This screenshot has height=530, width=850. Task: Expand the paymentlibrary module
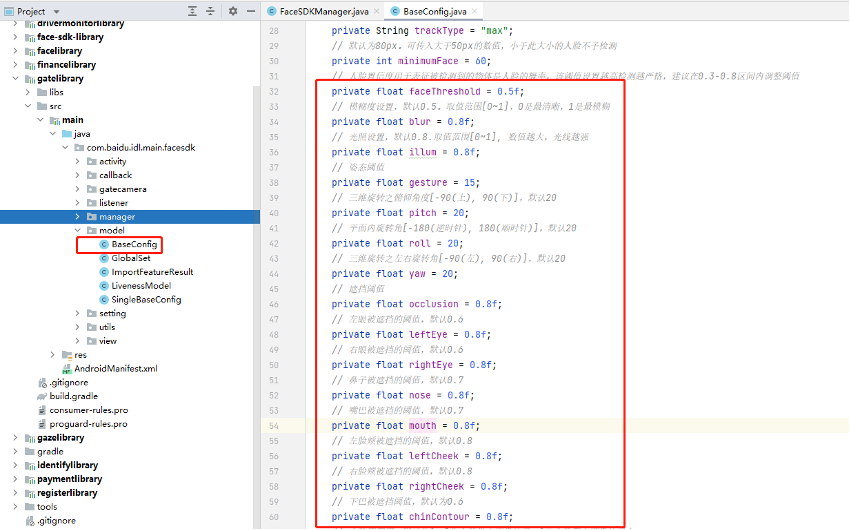pyautogui.click(x=15, y=479)
